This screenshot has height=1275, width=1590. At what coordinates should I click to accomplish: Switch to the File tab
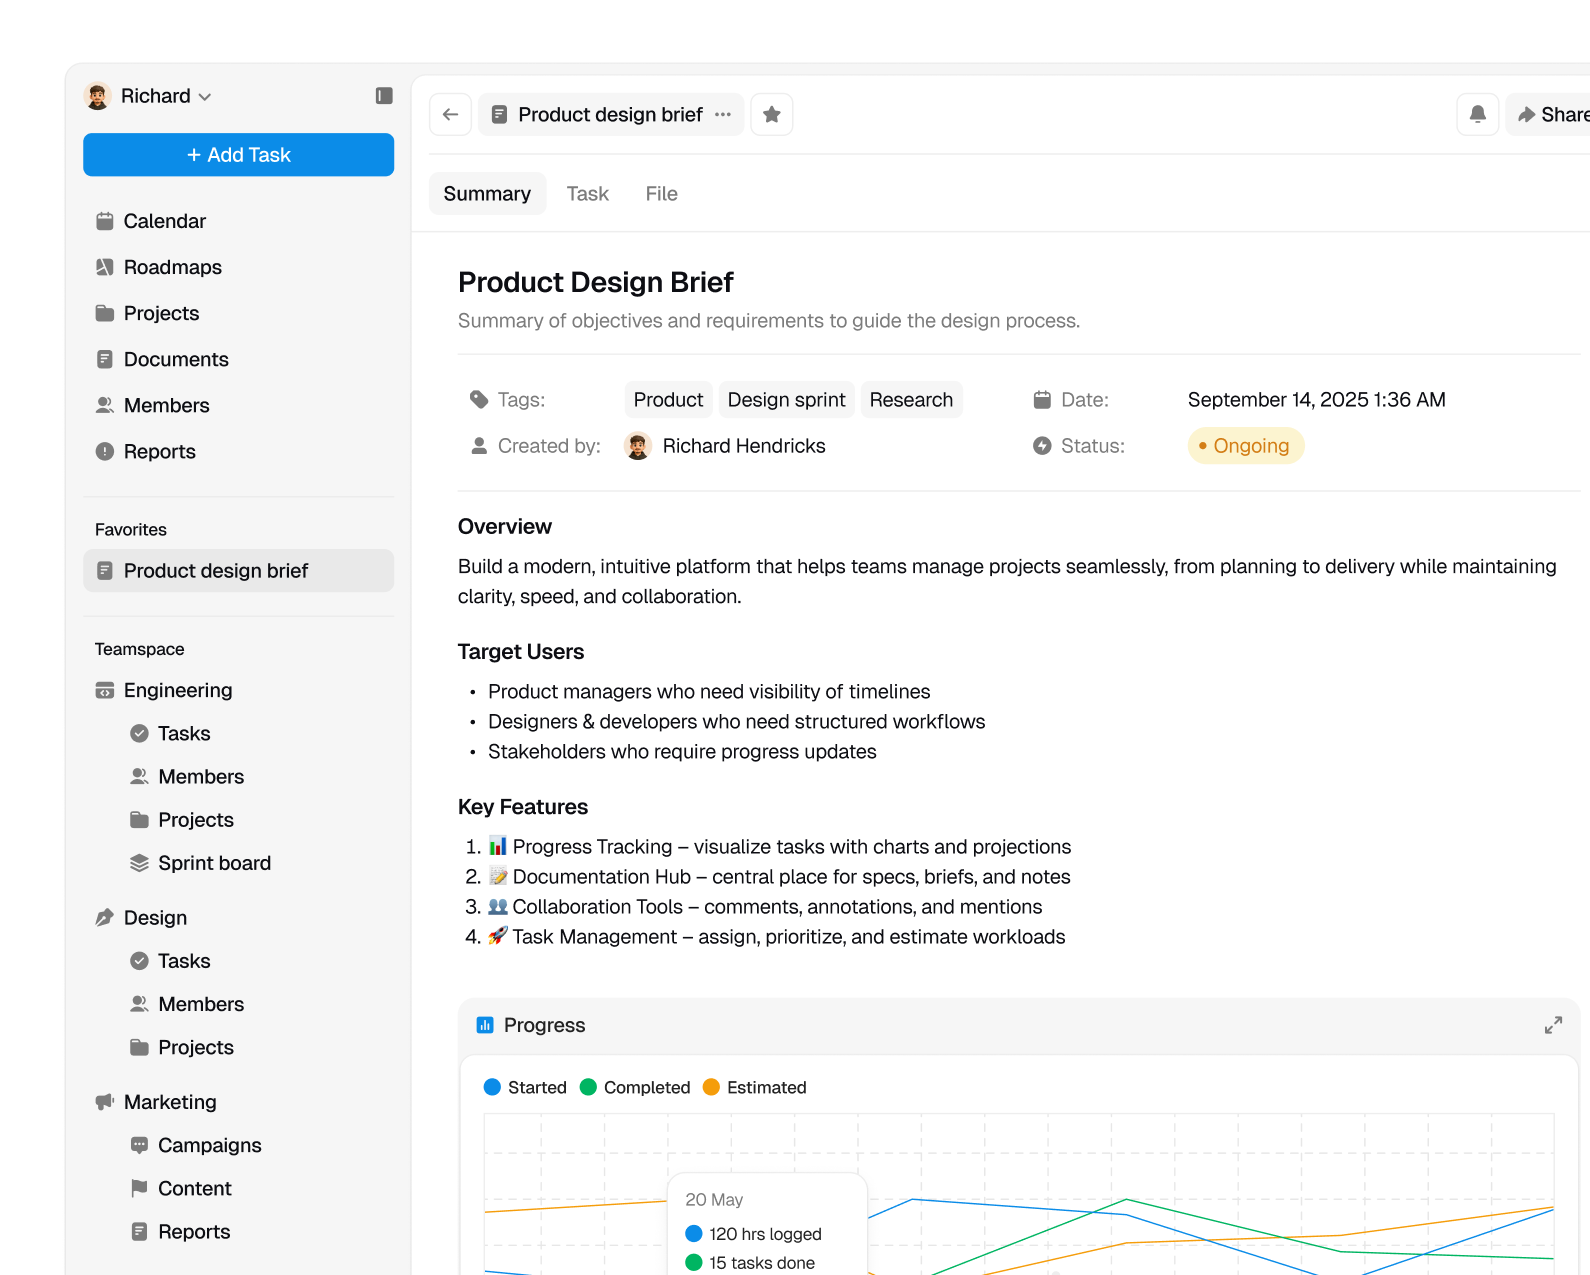(x=661, y=194)
